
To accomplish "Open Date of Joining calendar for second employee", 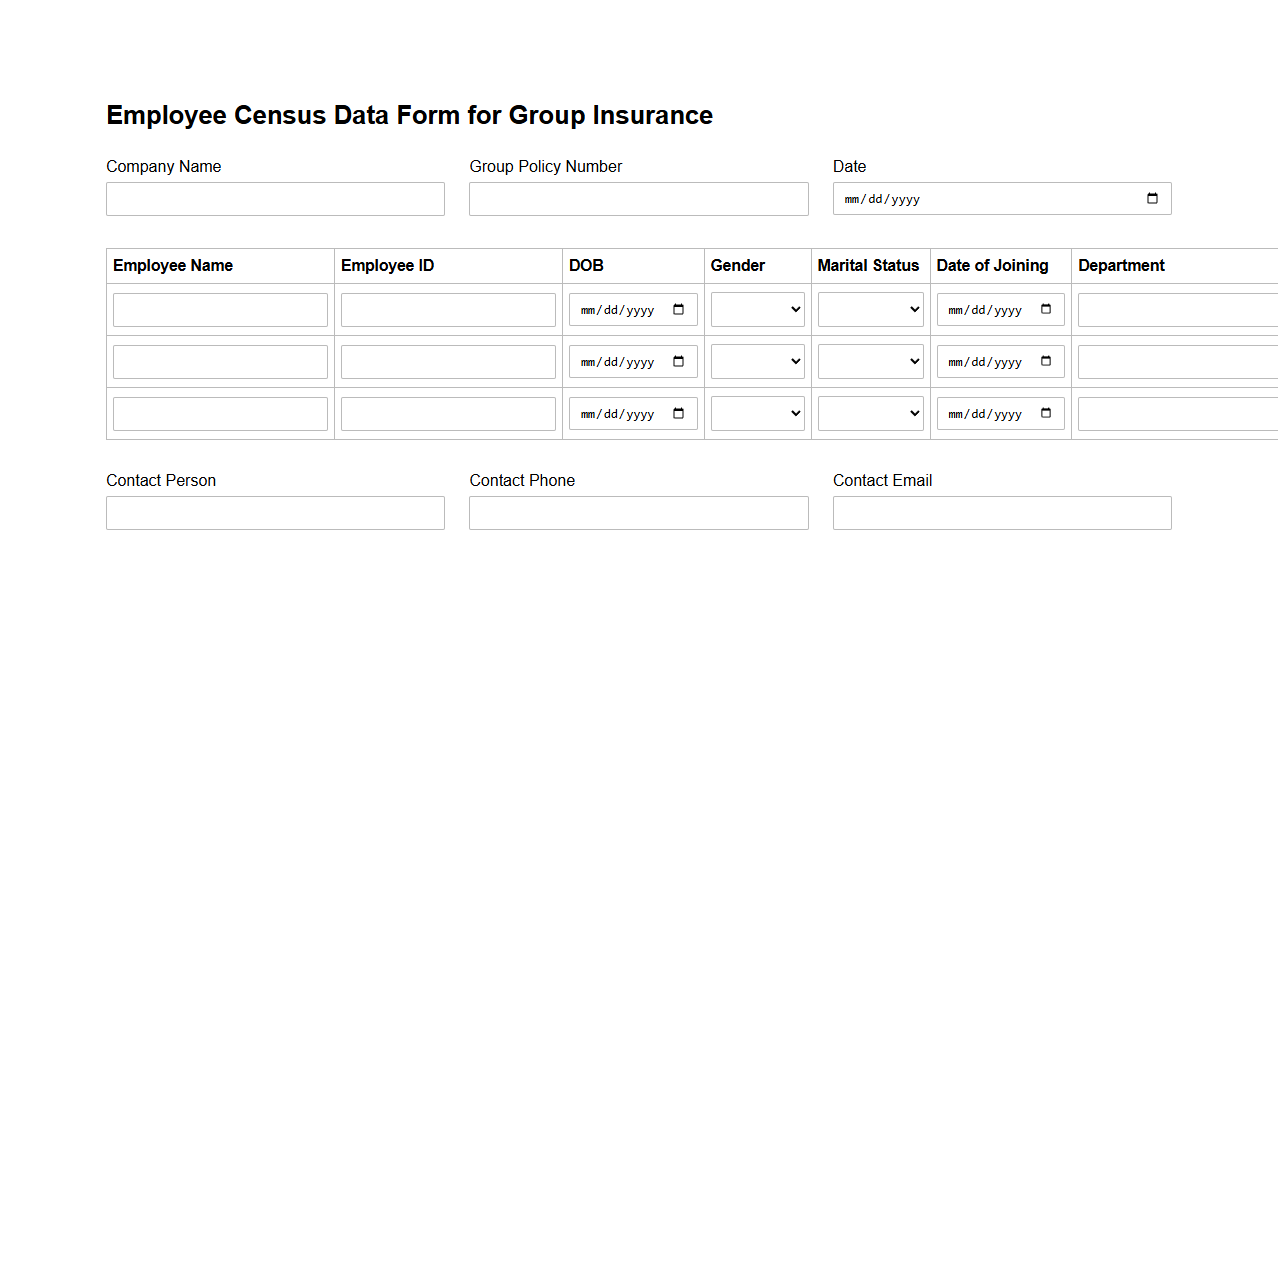I will [x=1046, y=361].
